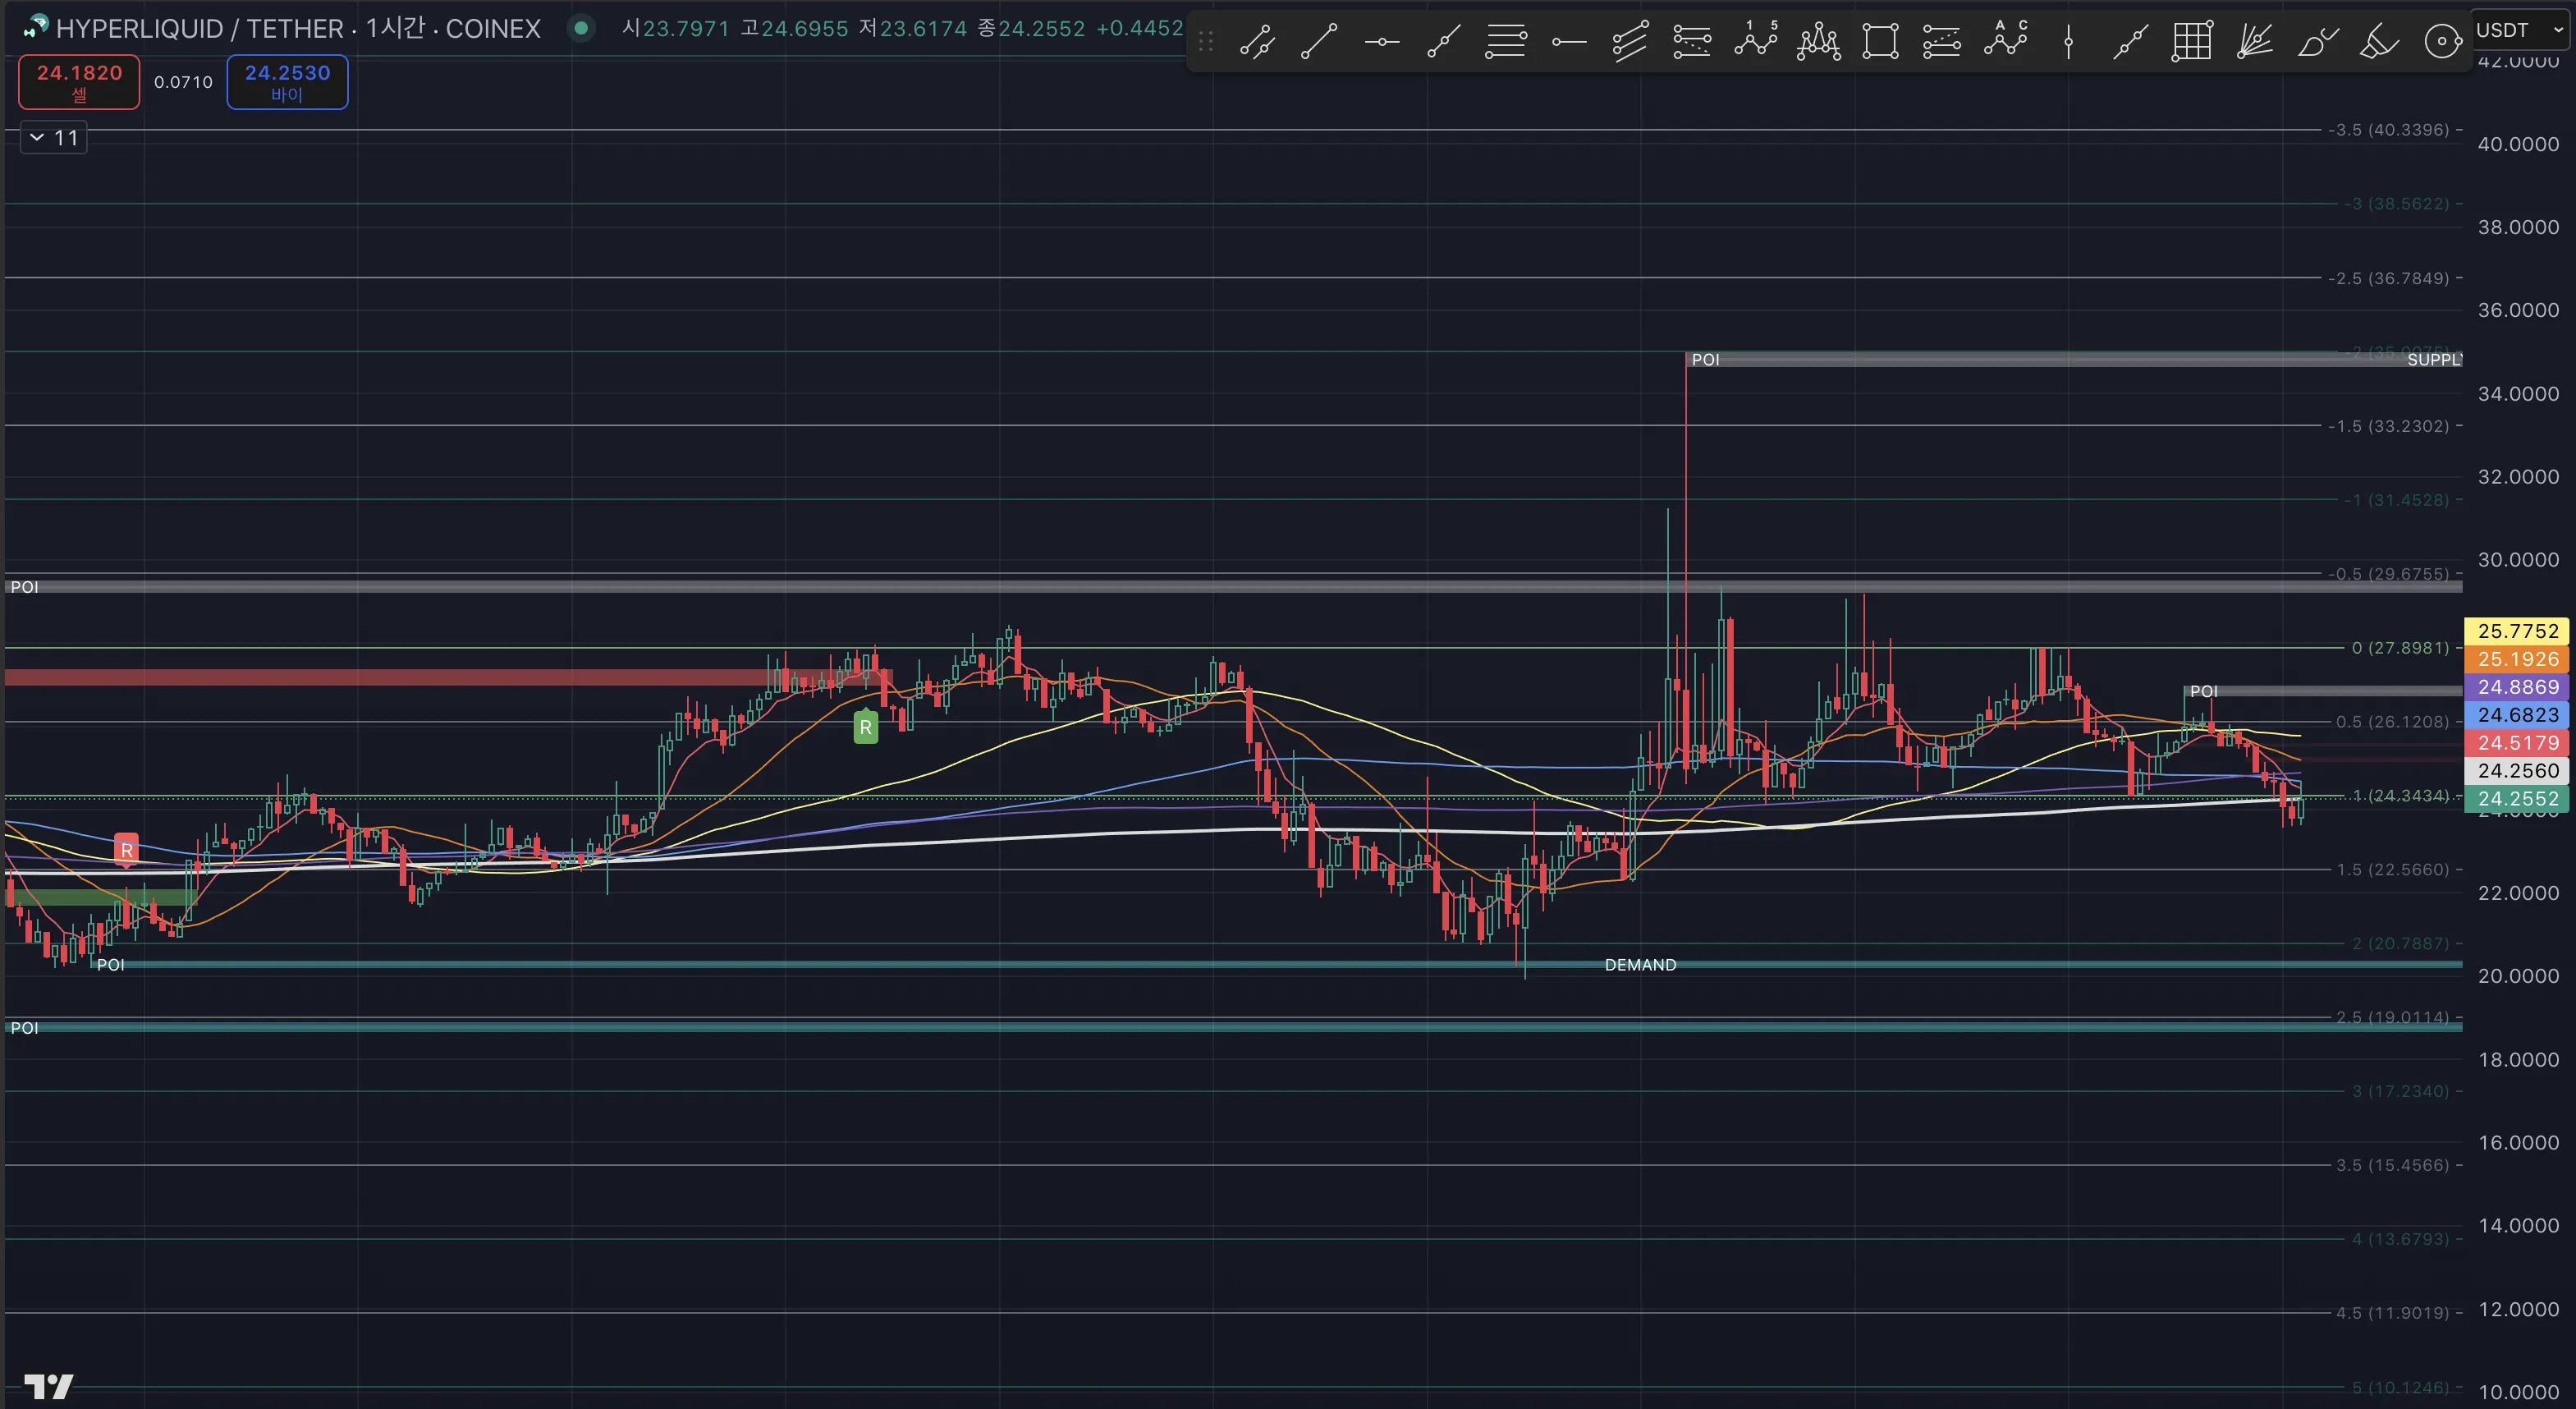
Task: Click the fib level -3.5 (40.3396) label
Action: coord(2388,130)
